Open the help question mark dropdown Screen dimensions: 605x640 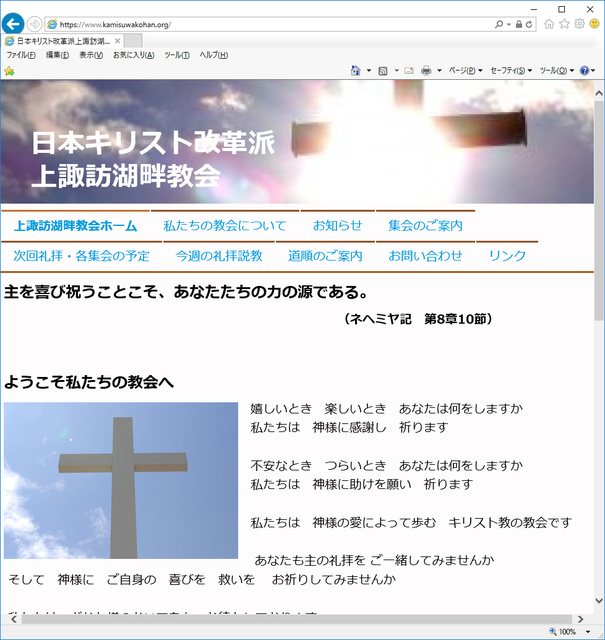click(x=587, y=71)
